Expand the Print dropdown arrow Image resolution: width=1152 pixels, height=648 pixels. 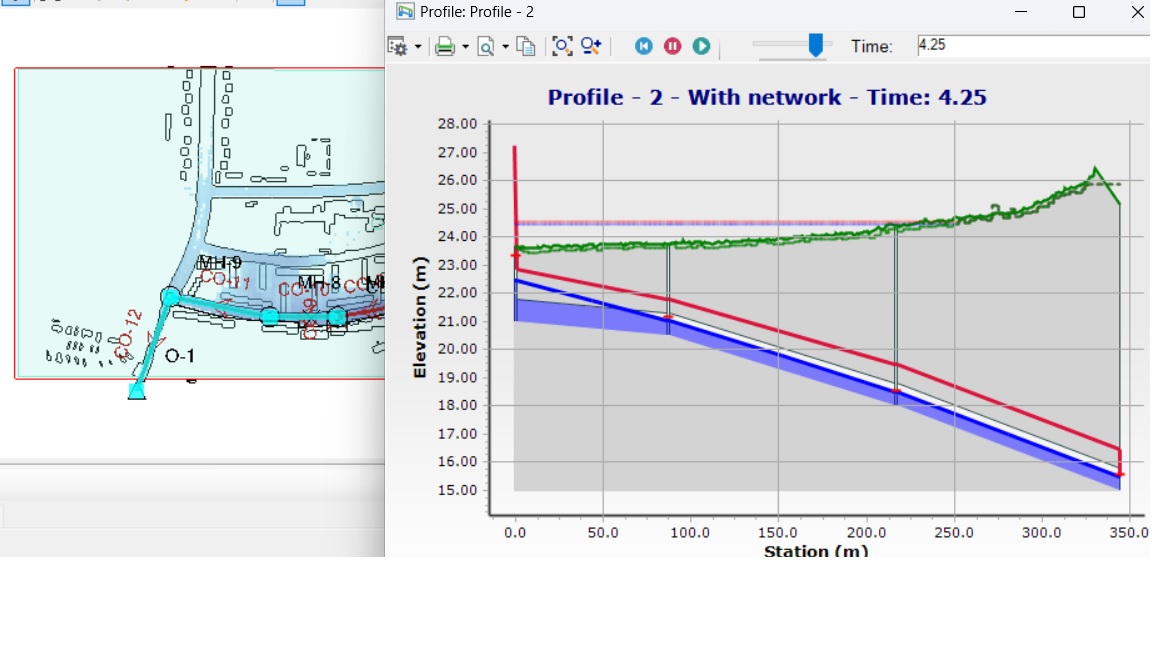[x=465, y=47]
